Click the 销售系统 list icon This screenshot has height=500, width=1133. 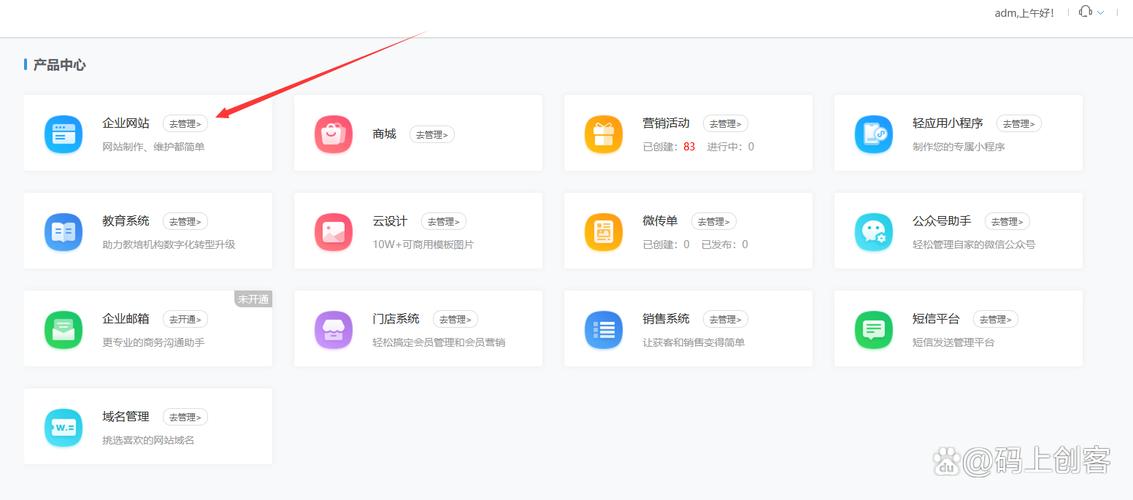click(603, 329)
